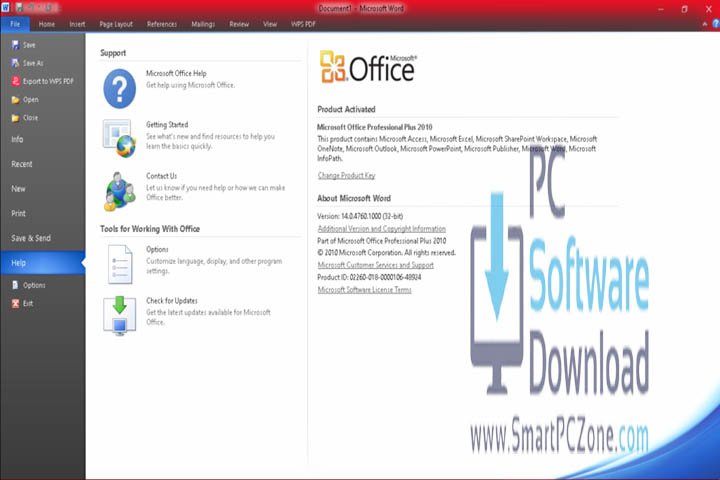Viewport: 720px width, 480px height.
Task: Click the Microsoft Office Help title text
Action: (176, 73)
